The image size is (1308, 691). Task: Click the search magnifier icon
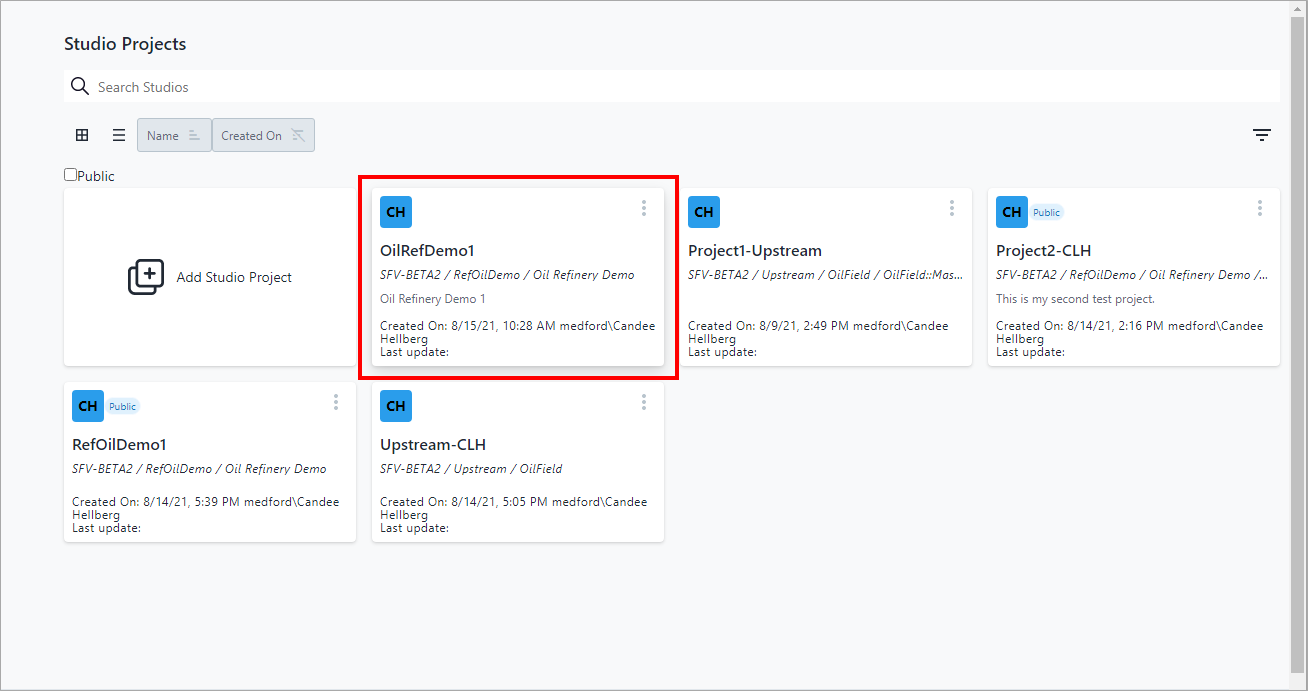click(x=80, y=87)
